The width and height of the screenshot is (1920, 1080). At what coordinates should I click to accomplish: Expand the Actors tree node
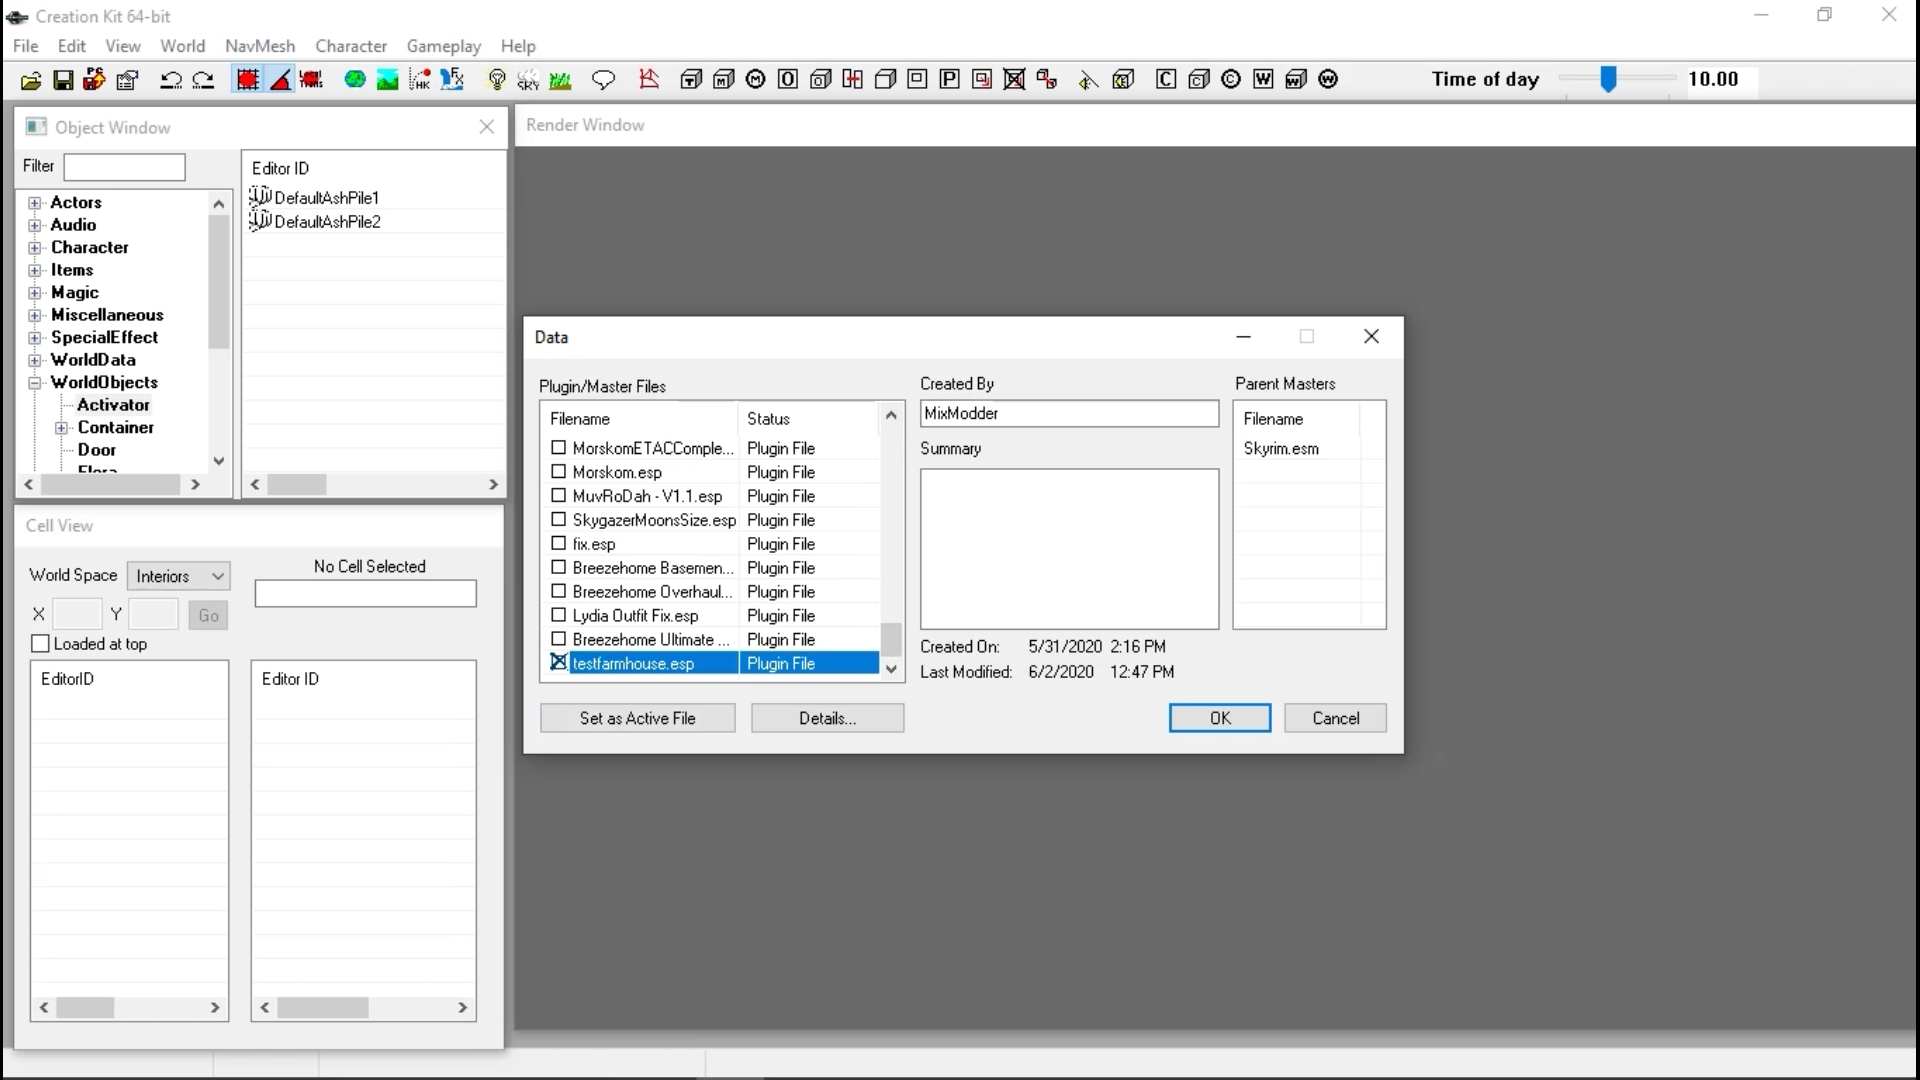[35, 203]
